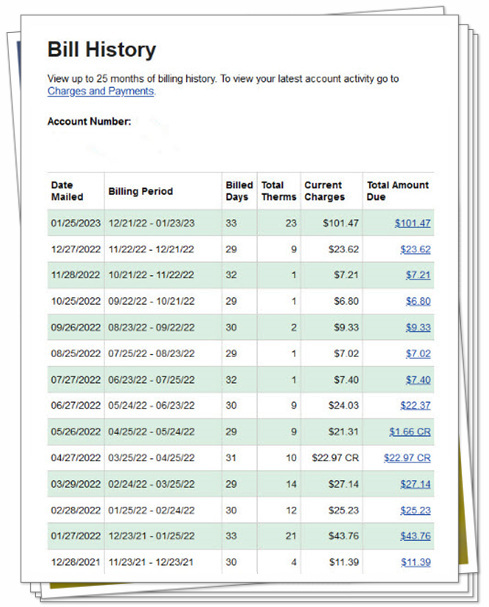Screen dimensions: 489x607
Task: Click the 23 total therms value
Action: (291, 223)
